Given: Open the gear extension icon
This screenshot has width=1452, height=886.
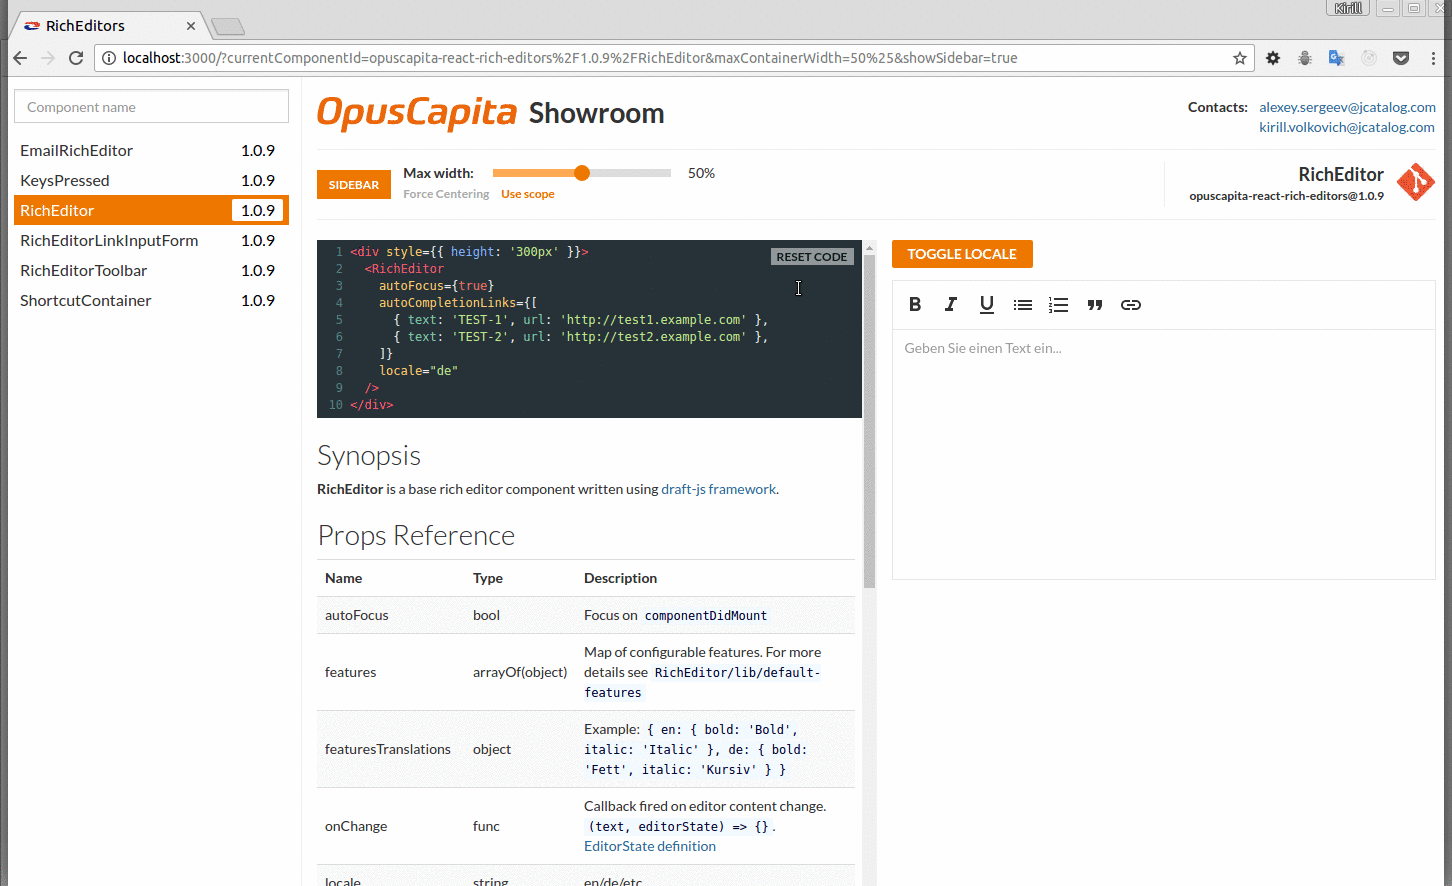Looking at the screenshot, I should click(1273, 58).
